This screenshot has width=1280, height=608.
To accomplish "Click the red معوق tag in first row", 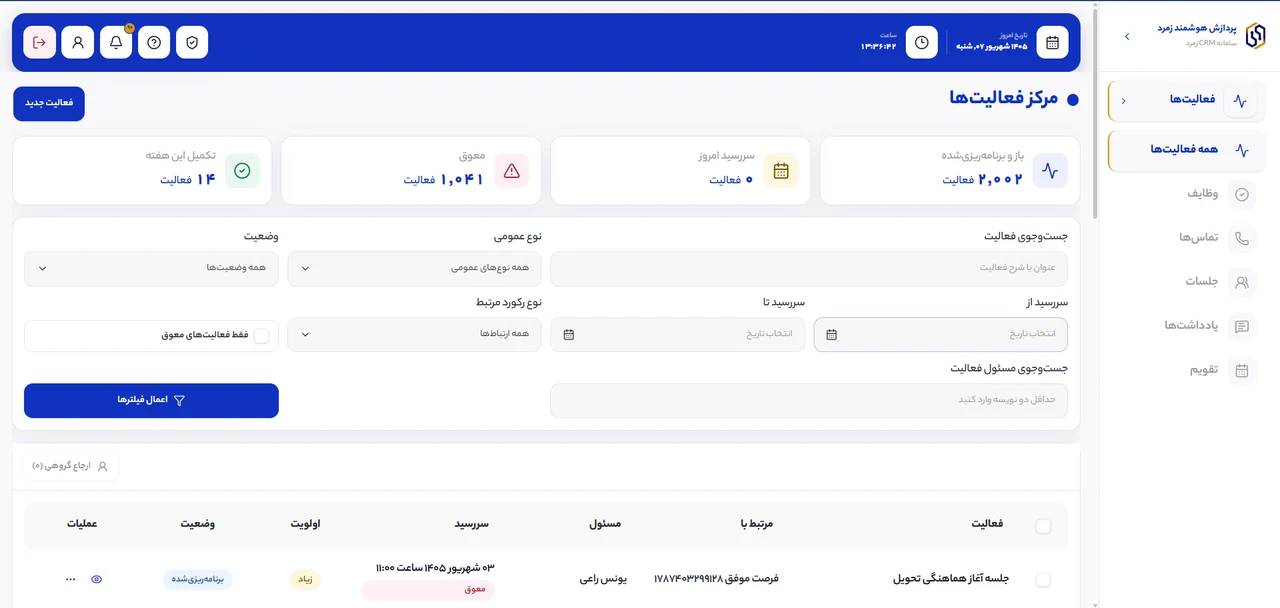I will (428, 590).
